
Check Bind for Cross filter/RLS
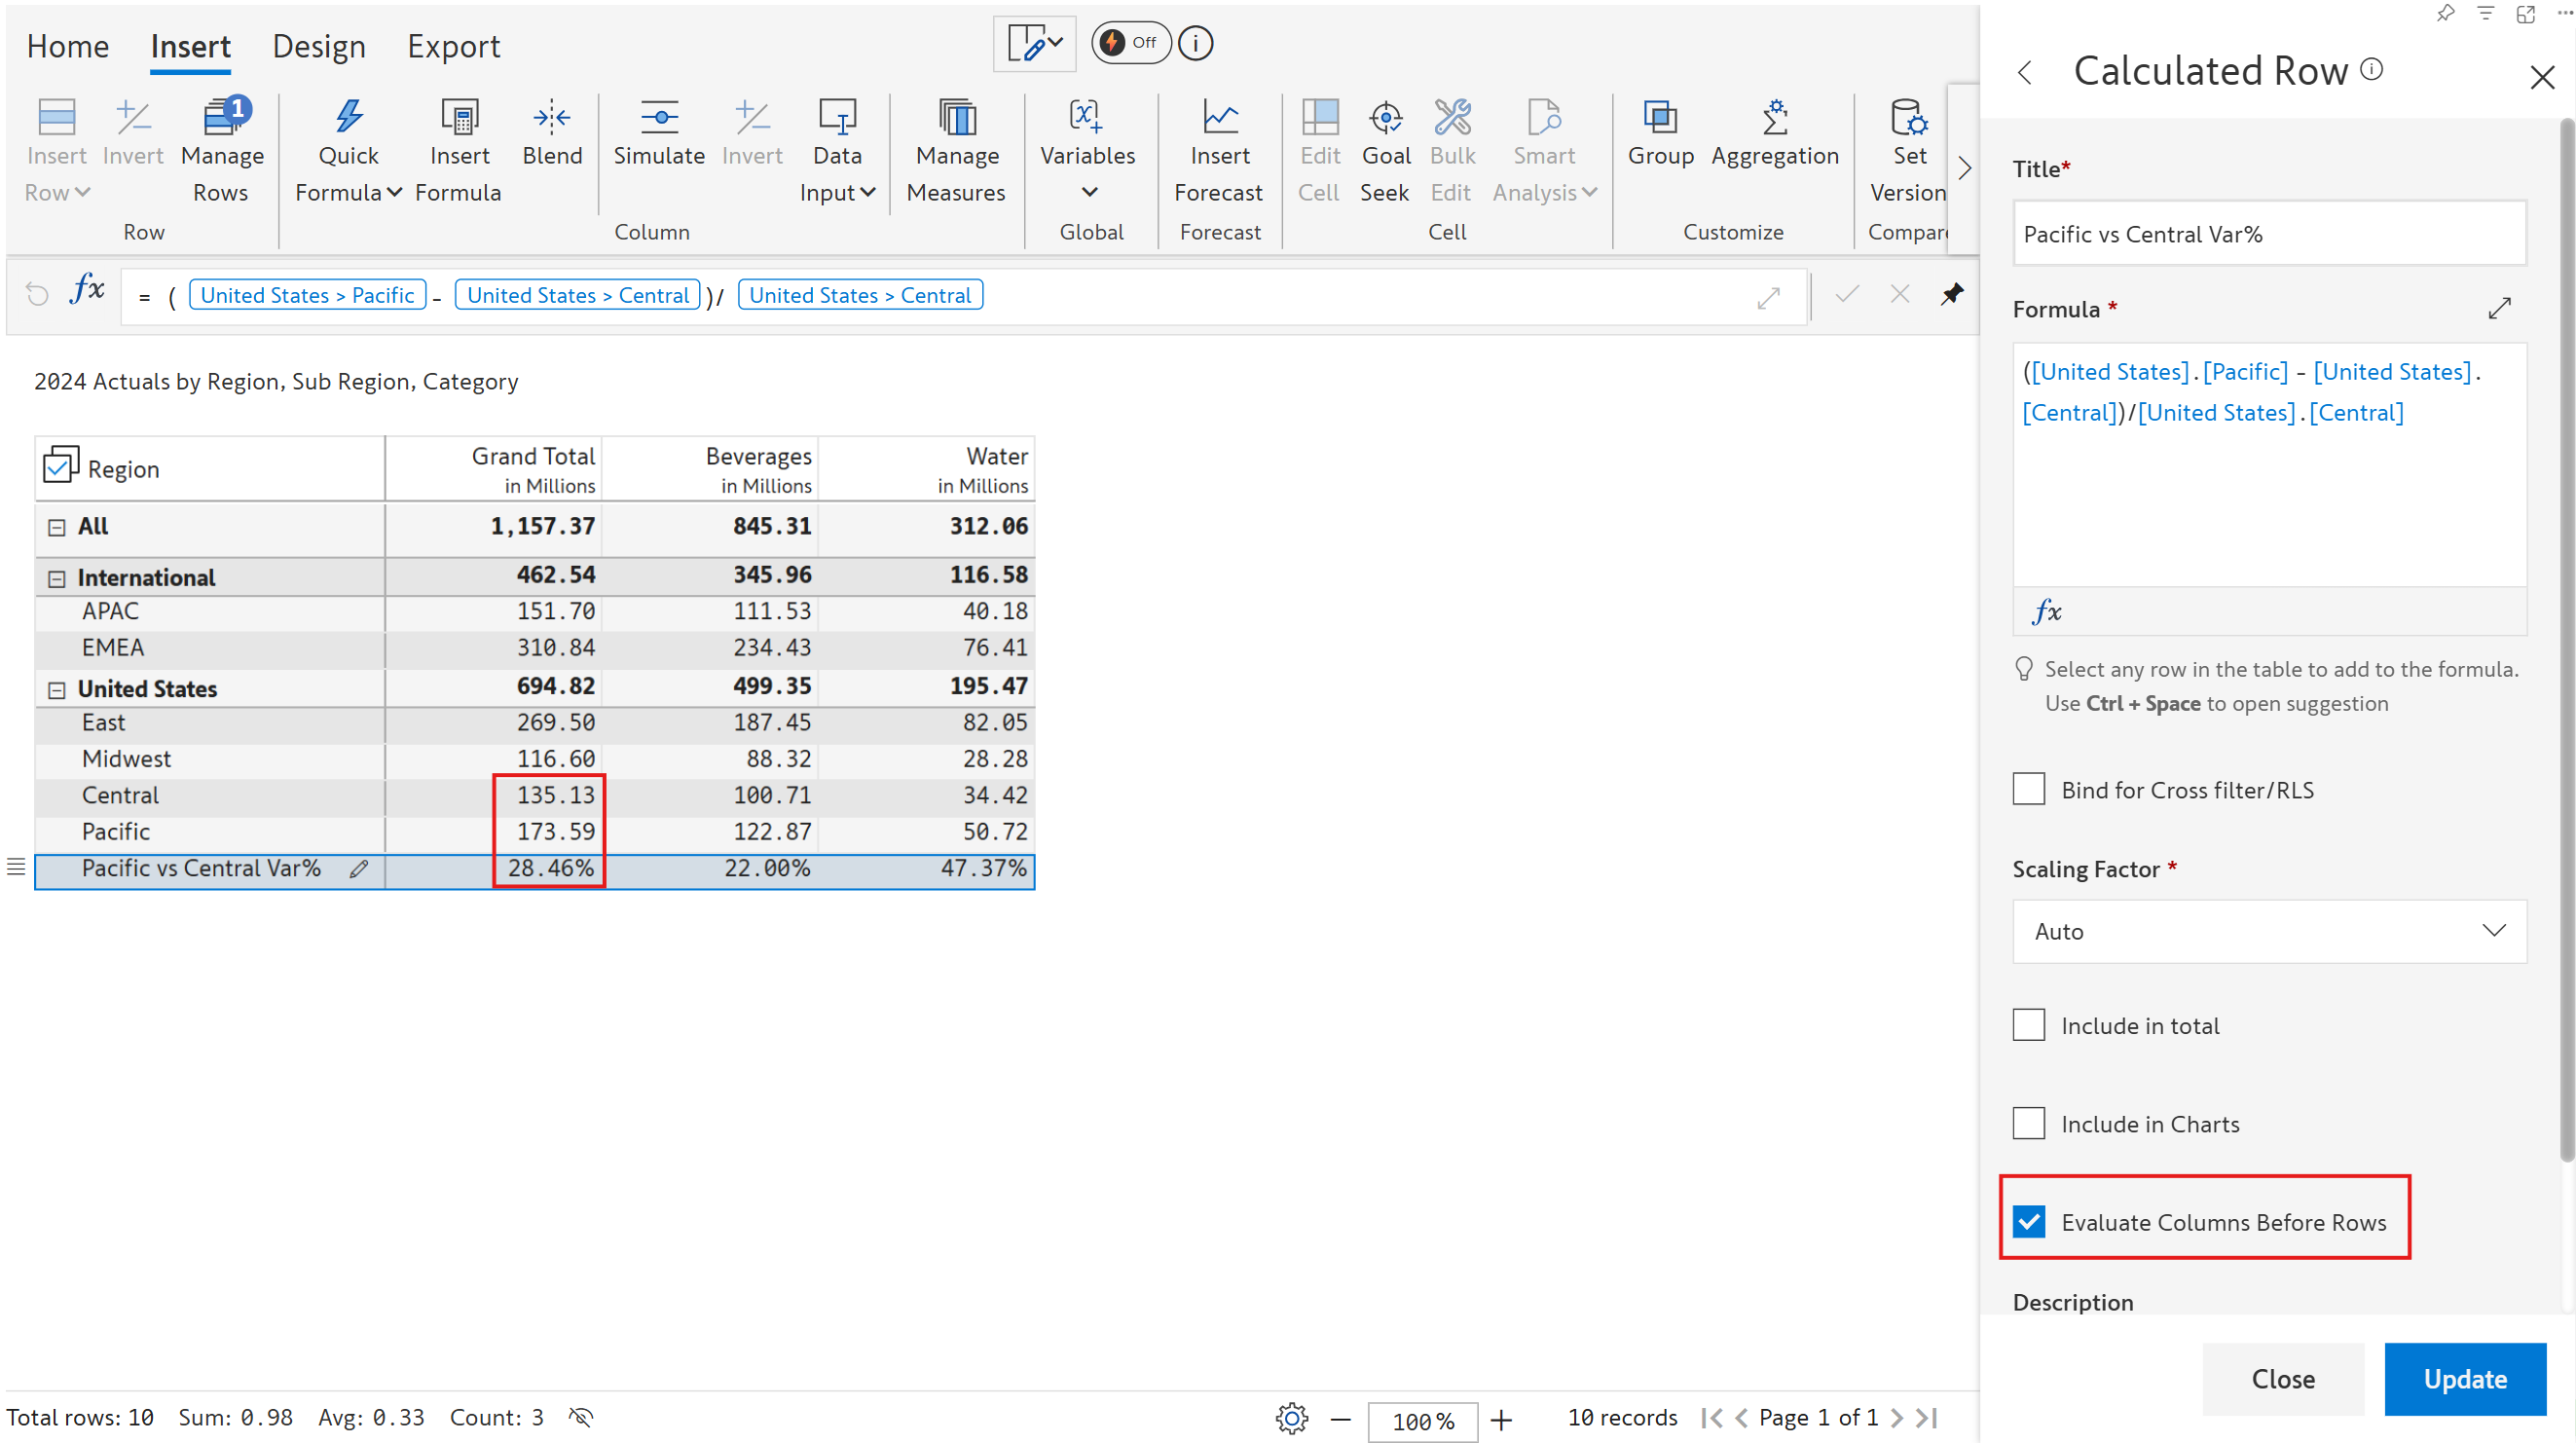tap(2029, 789)
